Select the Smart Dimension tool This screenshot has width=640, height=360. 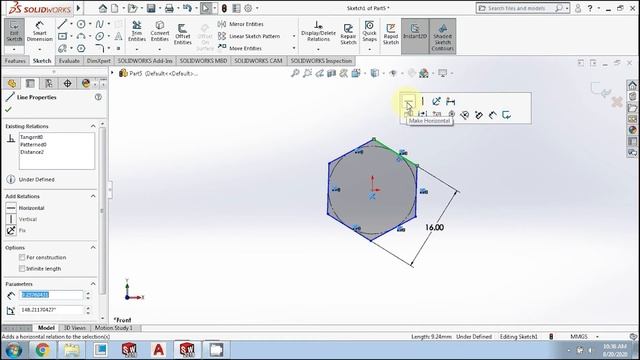point(40,31)
